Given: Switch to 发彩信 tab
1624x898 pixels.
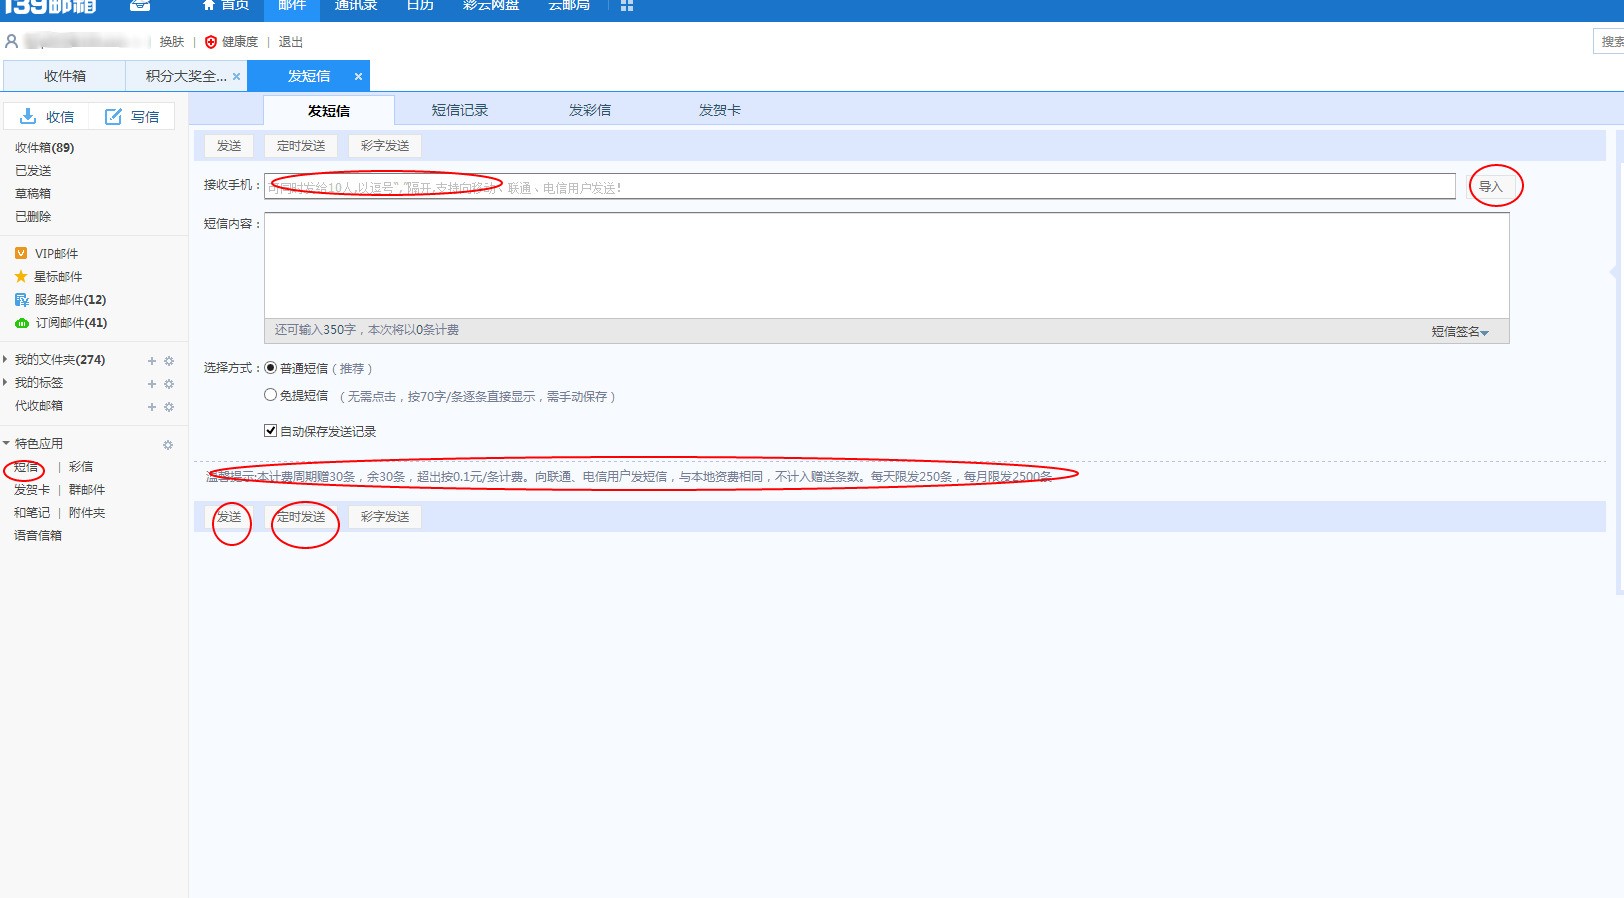Looking at the screenshot, I should point(590,110).
